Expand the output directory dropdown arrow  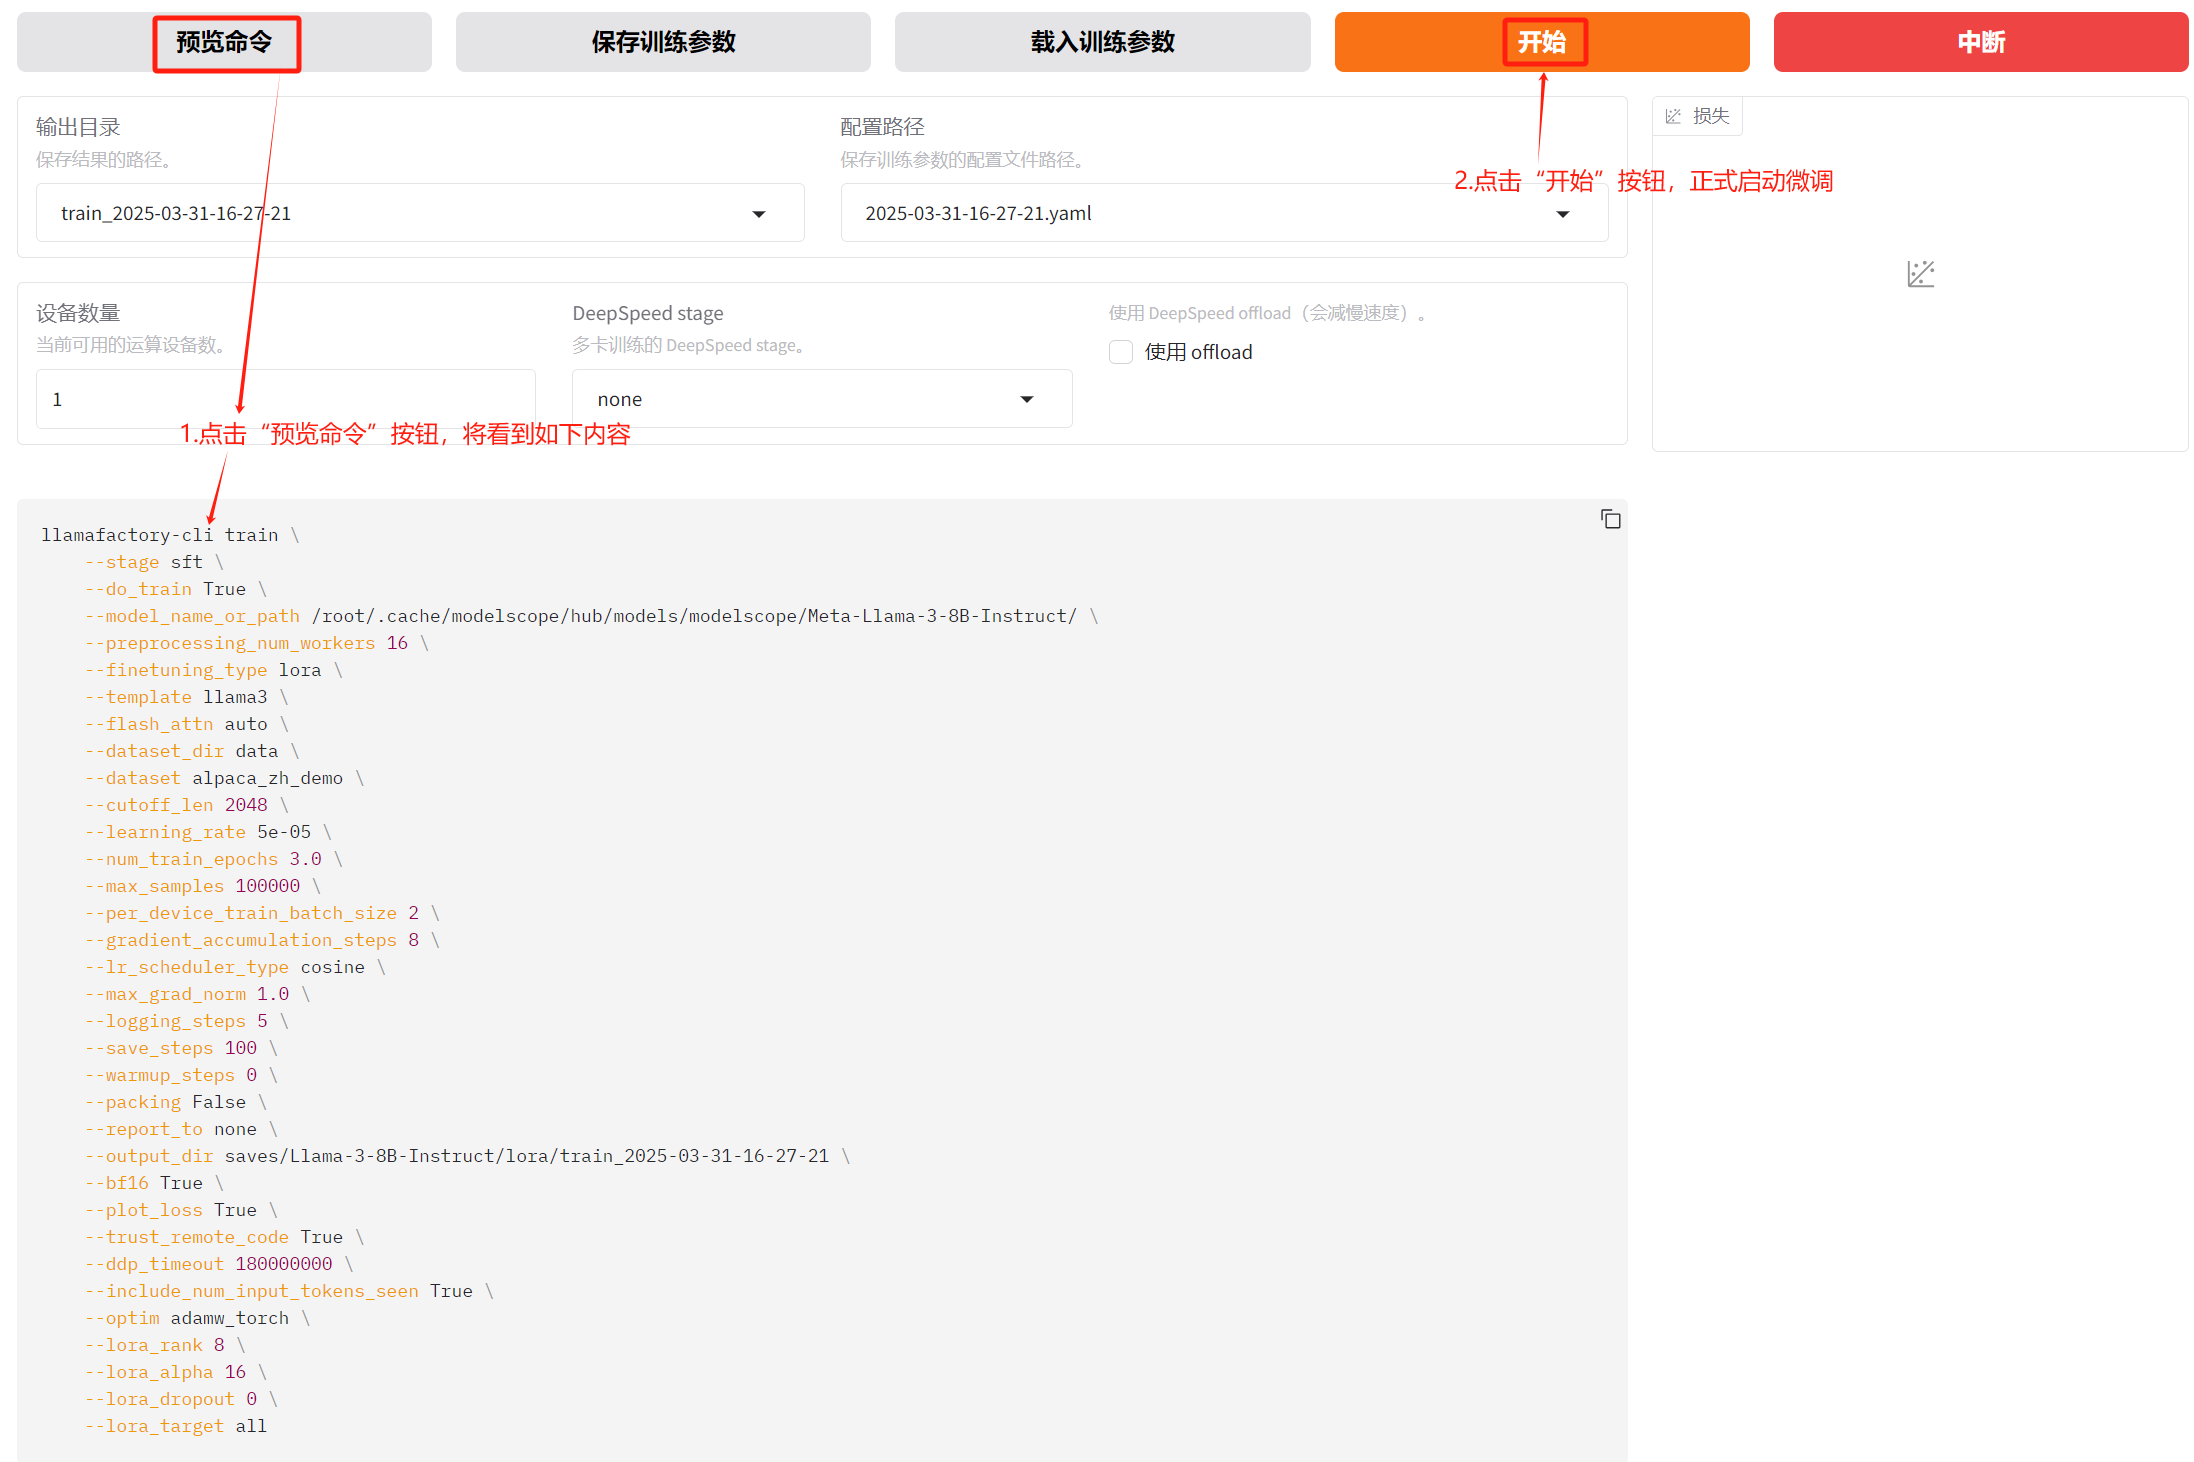(759, 214)
